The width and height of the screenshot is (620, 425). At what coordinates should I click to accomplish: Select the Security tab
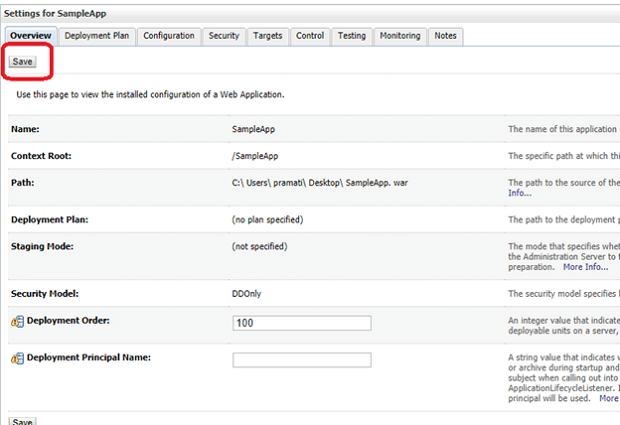223,36
